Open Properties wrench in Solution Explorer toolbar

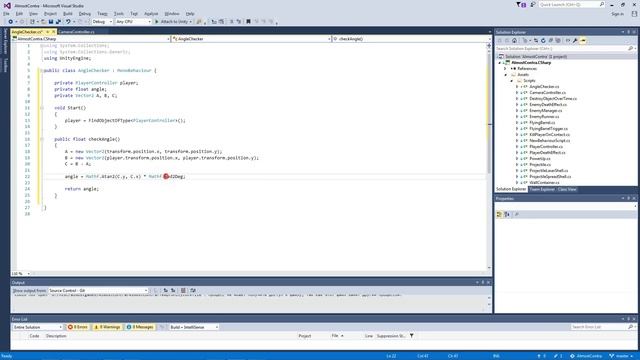tap(575, 40)
